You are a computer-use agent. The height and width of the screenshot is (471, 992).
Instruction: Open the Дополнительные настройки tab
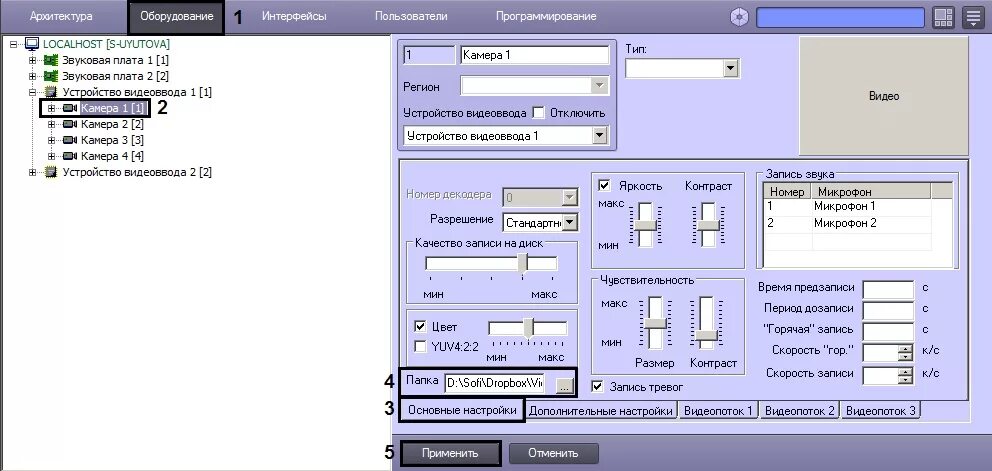600,411
